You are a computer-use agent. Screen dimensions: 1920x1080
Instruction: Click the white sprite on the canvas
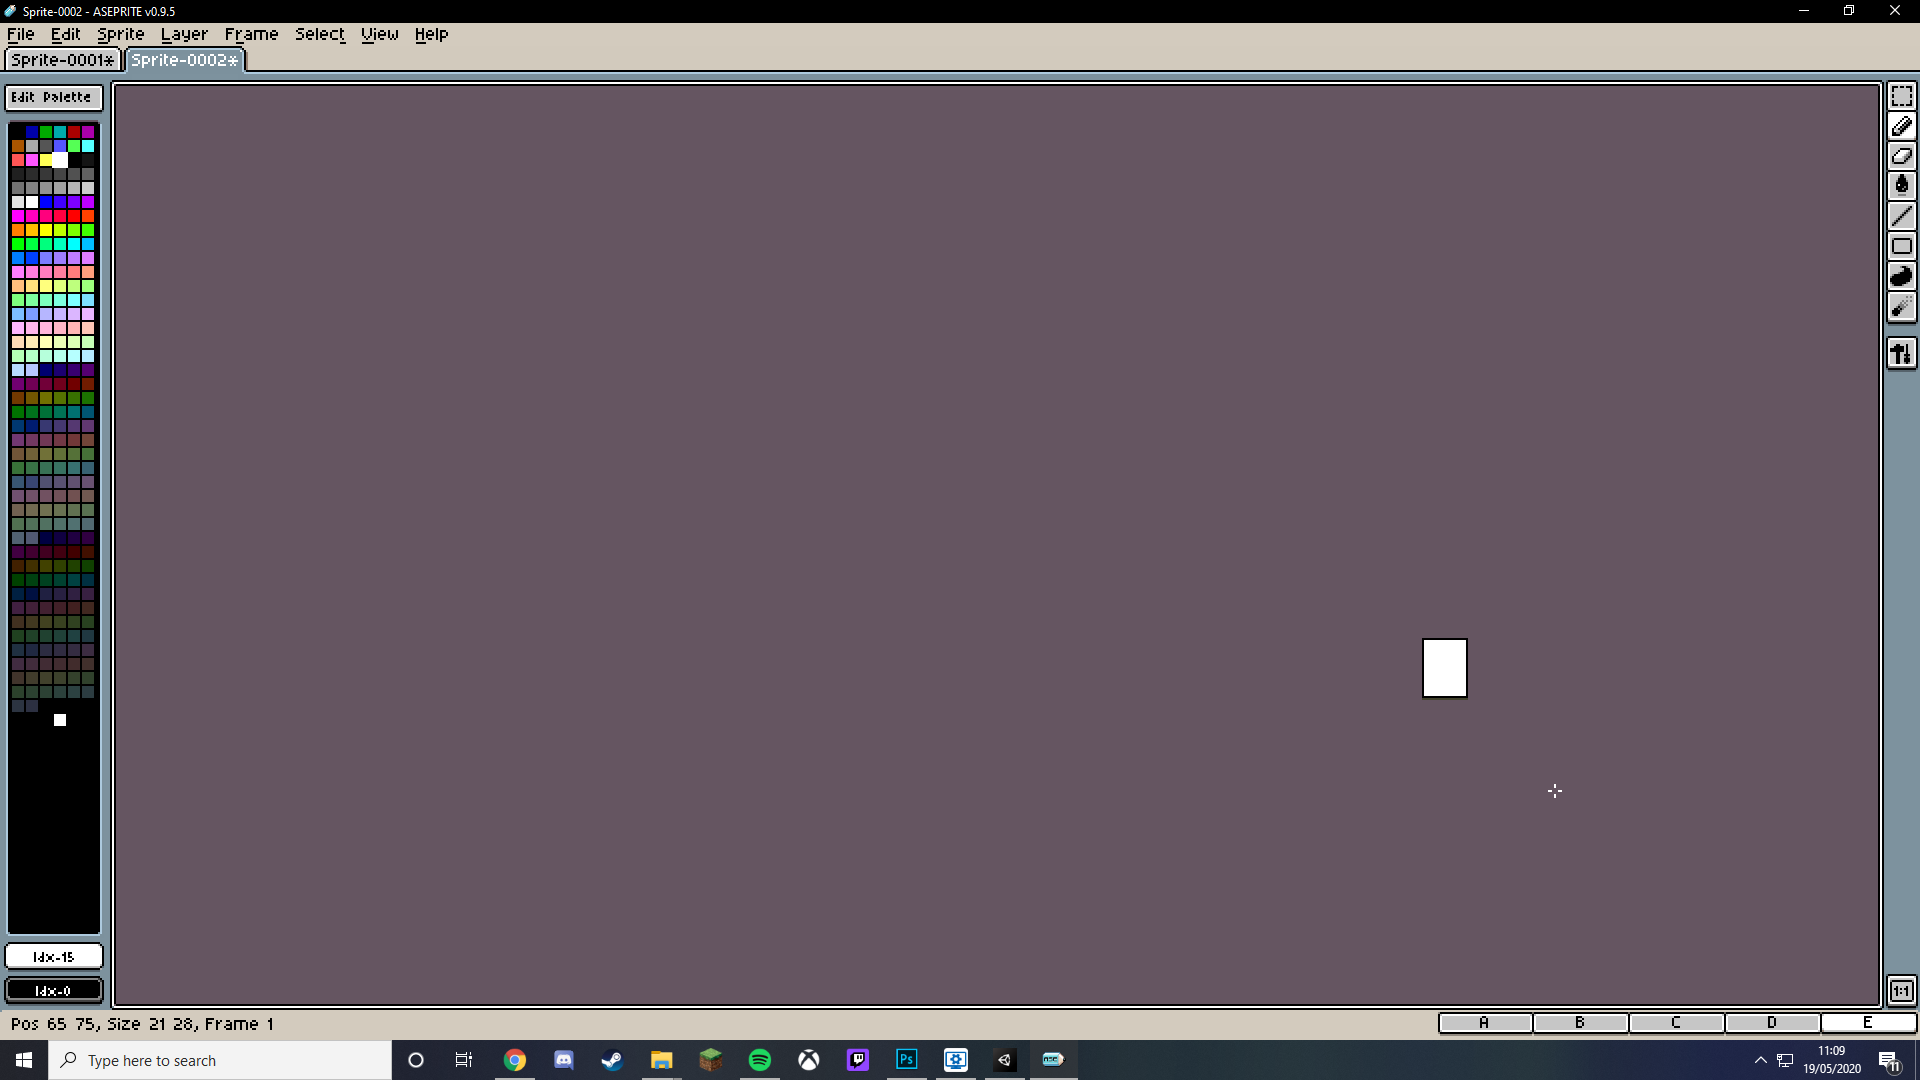[x=1445, y=668]
